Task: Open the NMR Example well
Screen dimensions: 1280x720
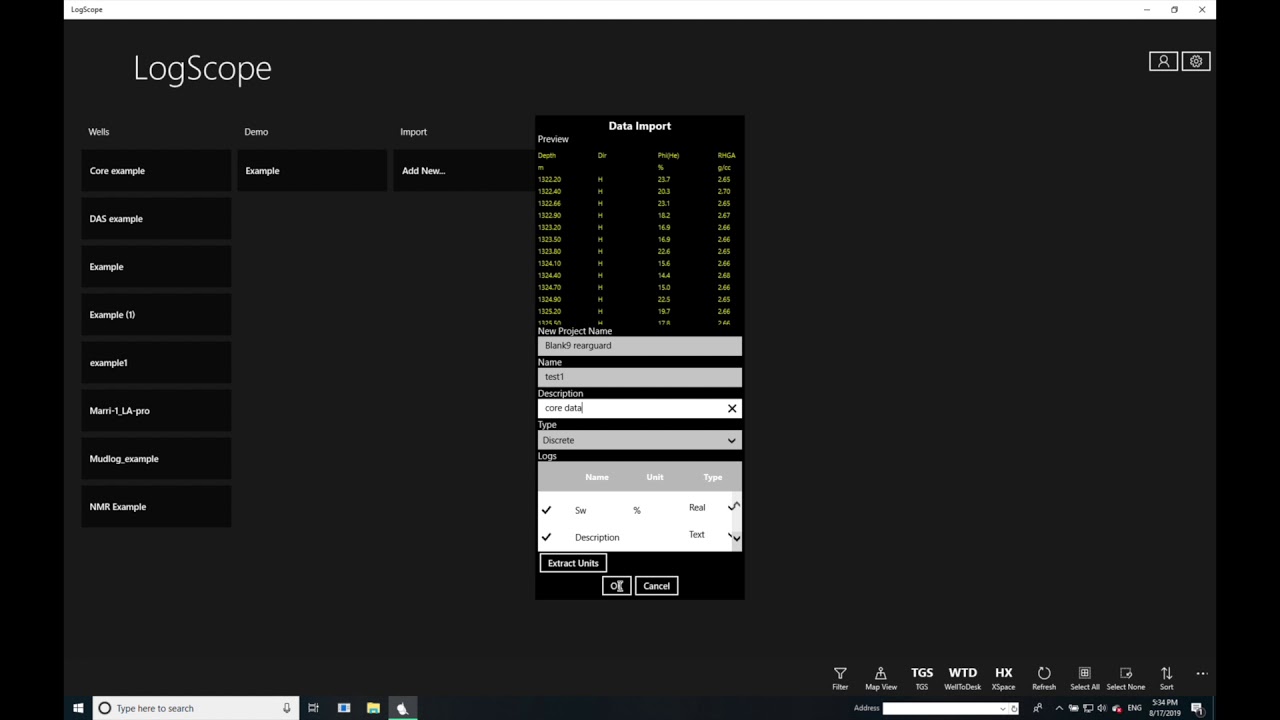Action: (156, 507)
